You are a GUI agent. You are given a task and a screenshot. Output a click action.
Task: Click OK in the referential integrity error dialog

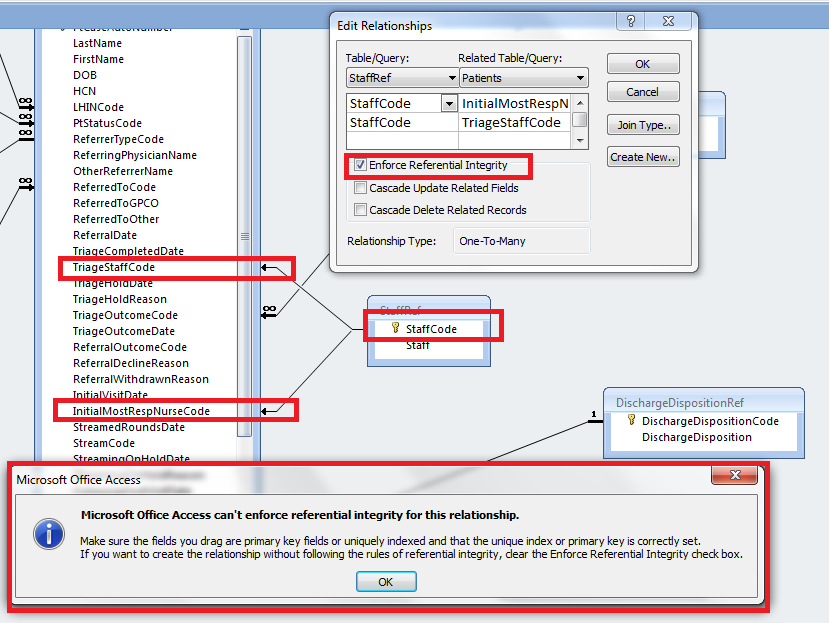coord(386,582)
